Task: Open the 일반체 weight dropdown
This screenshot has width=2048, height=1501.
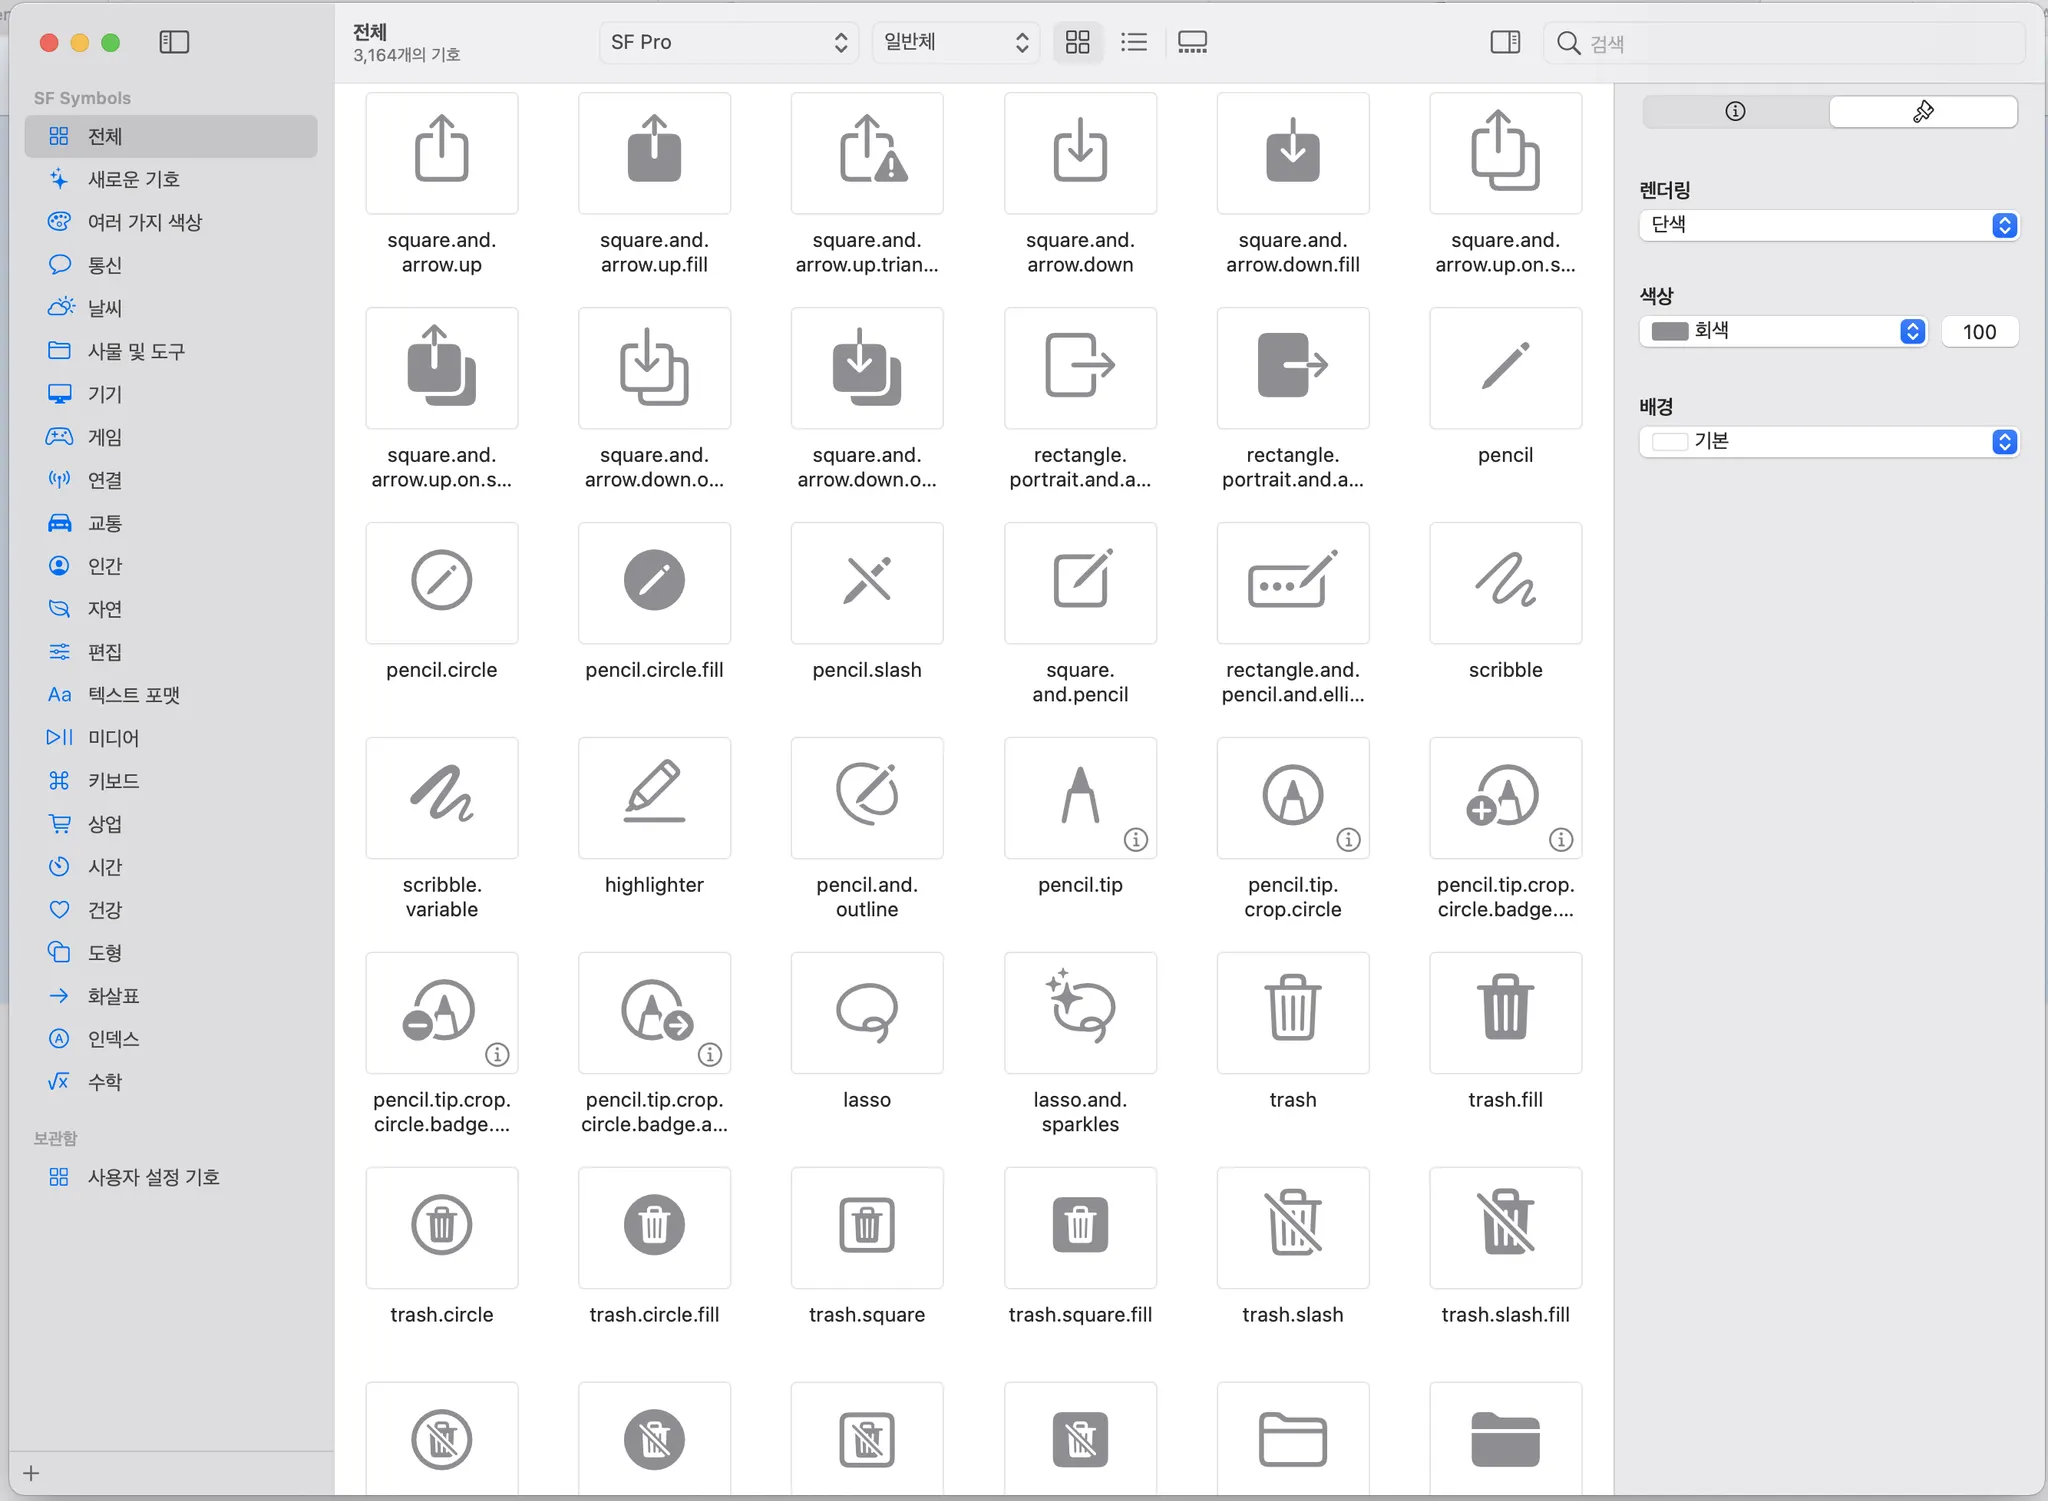Action: tap(955, 42)
